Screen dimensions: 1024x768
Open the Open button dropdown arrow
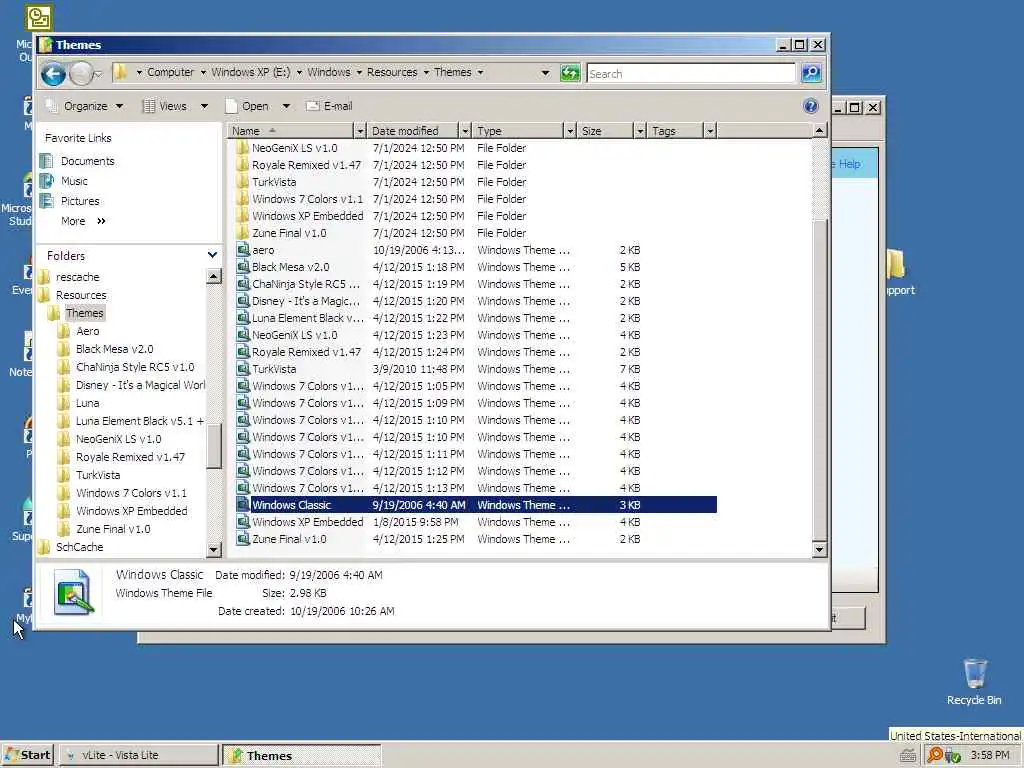(x=286, y=106)
